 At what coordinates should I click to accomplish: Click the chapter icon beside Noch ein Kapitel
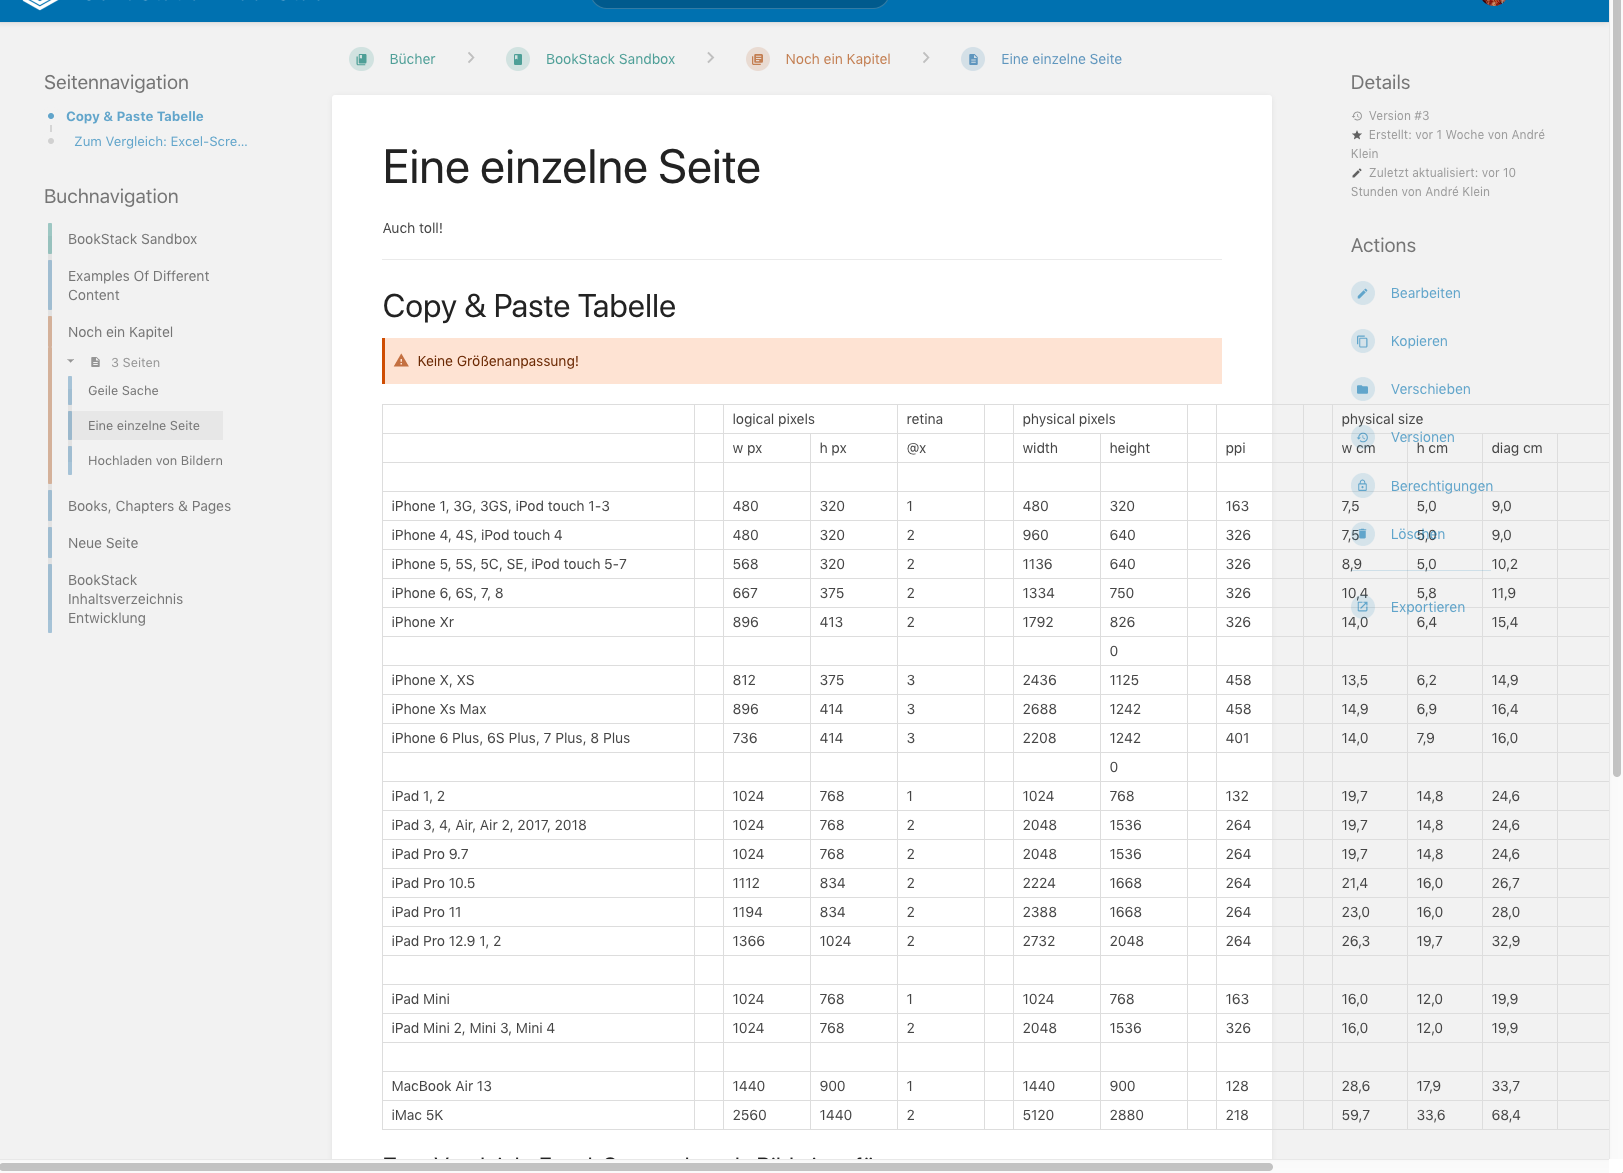point(756,58)
